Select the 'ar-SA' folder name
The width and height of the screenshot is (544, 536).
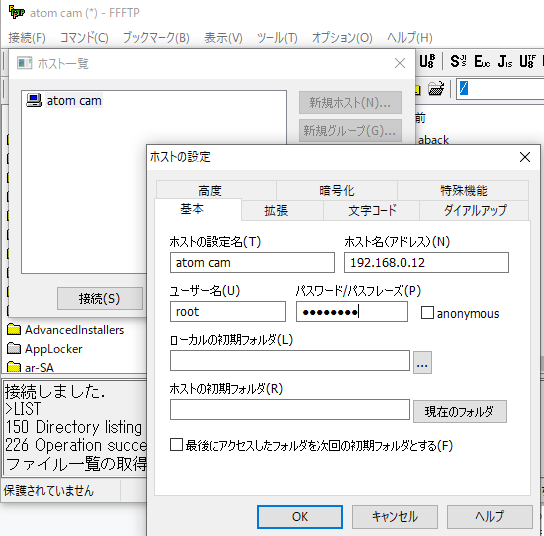point(39,367)
